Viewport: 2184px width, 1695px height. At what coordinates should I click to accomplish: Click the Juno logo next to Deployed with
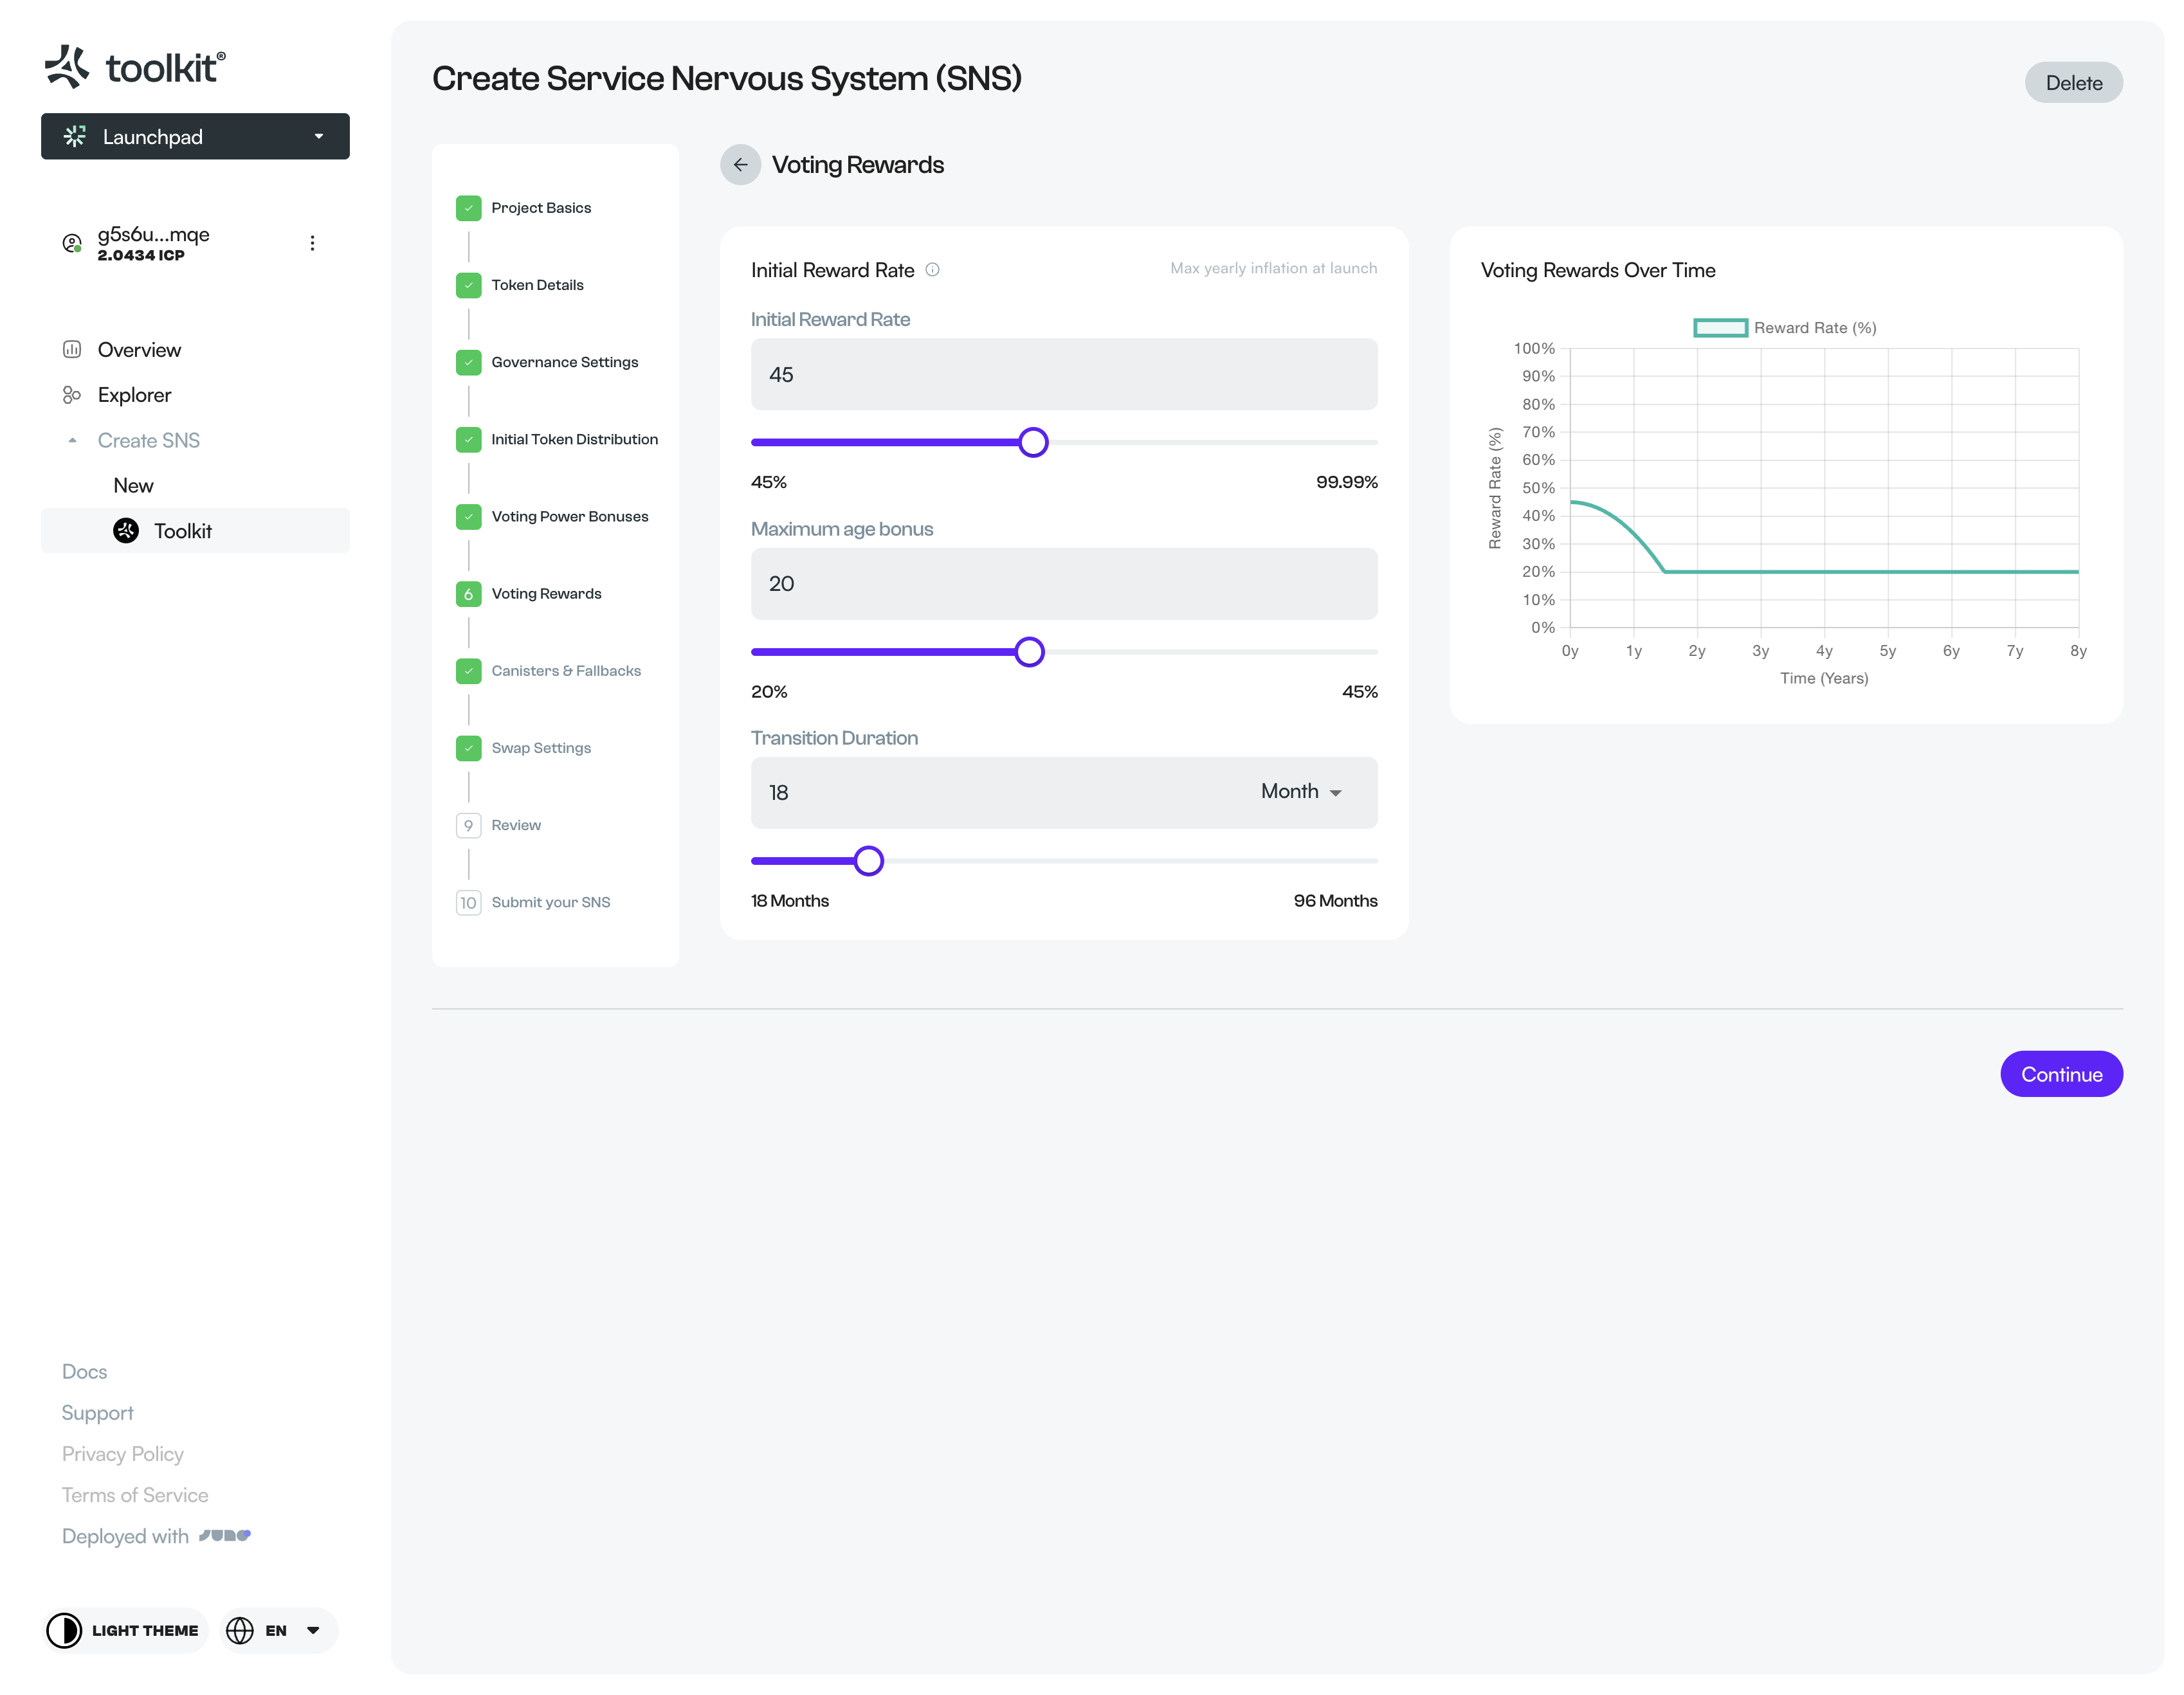[224, 1535]
